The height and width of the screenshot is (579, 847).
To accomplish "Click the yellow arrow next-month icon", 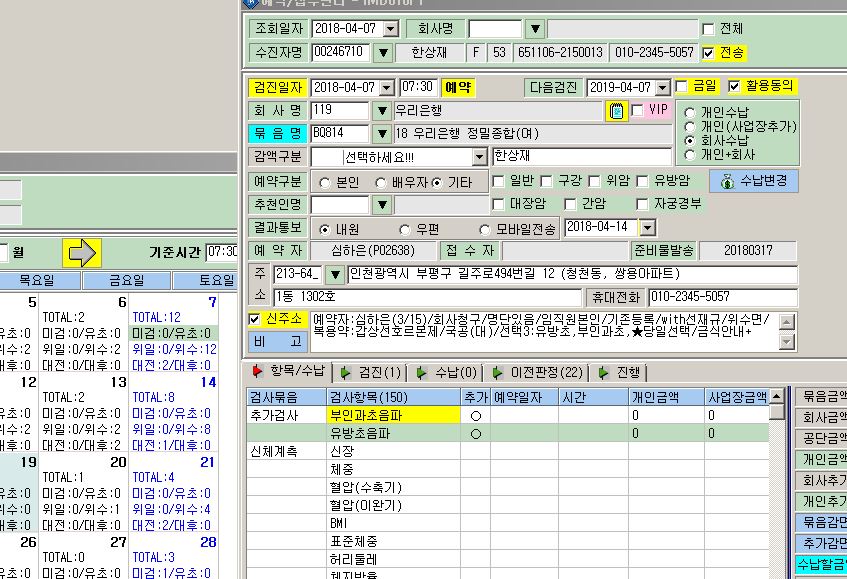I will pos(82,253).
